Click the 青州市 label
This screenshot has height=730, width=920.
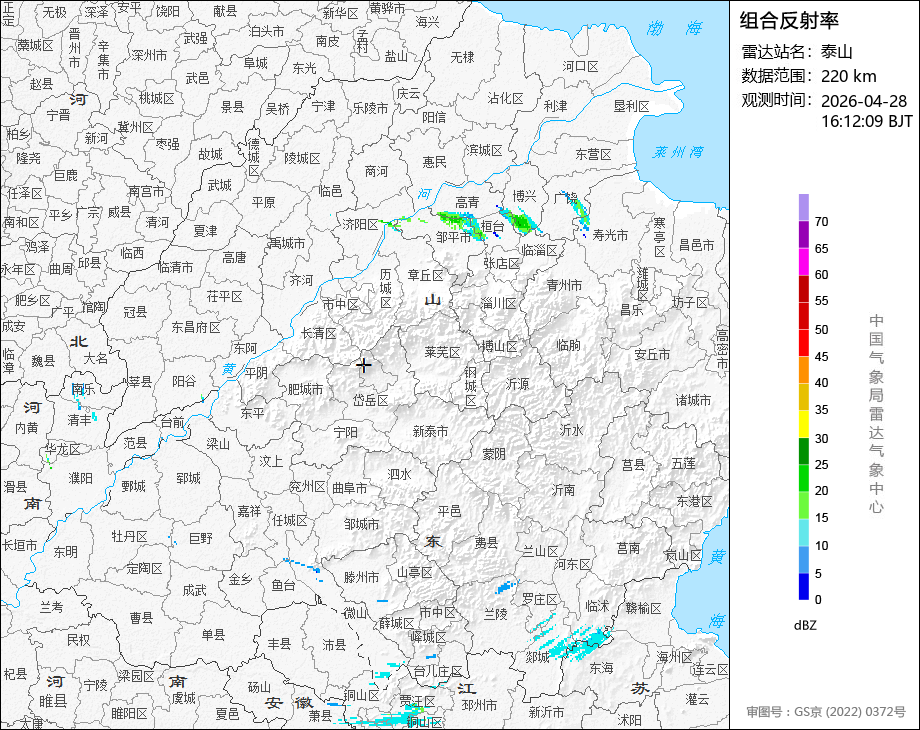pyautogui.click(x=564, y=285)
